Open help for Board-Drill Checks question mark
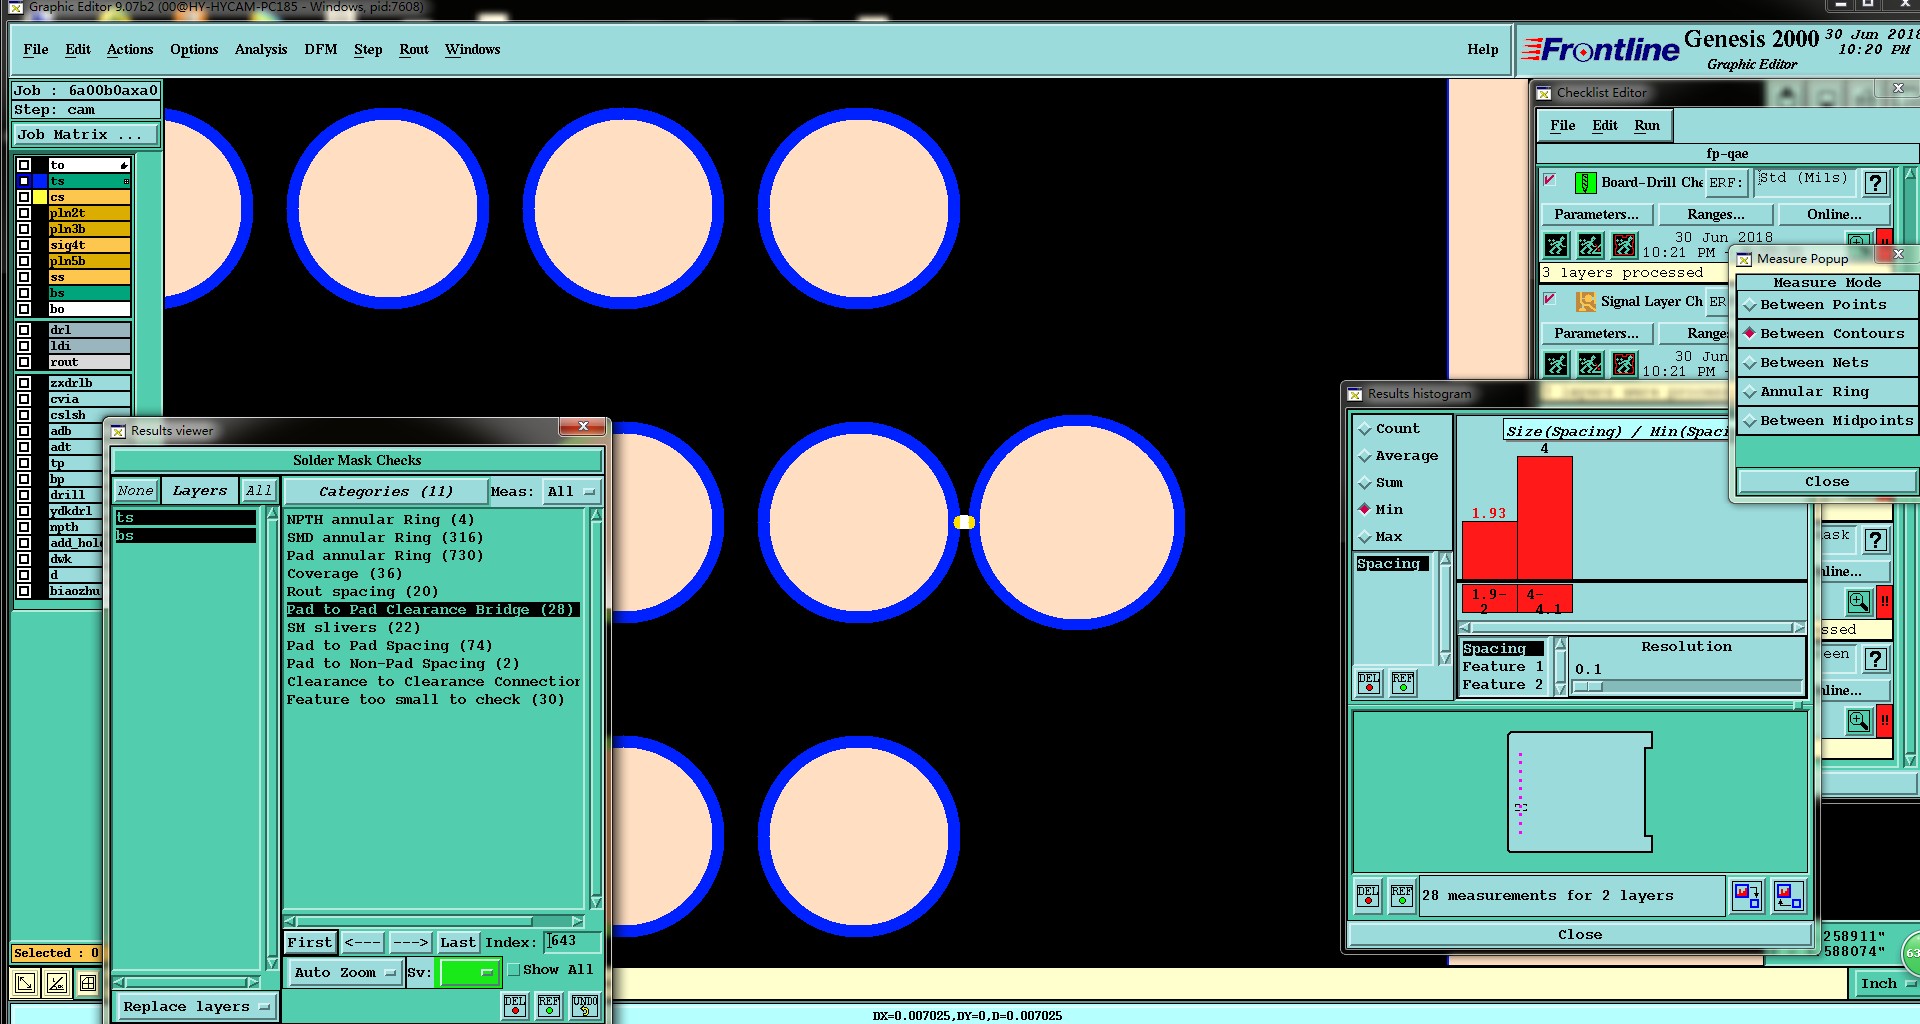 pyautogui.click(x=1876, y=183)
